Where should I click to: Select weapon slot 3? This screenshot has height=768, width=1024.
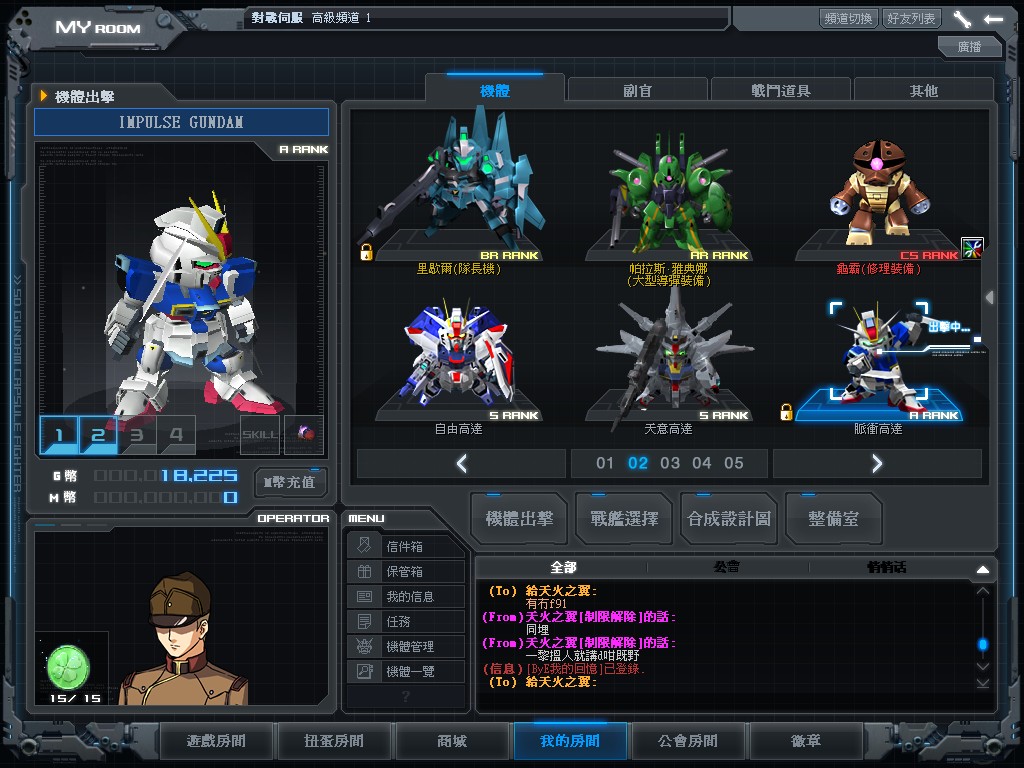137,434
